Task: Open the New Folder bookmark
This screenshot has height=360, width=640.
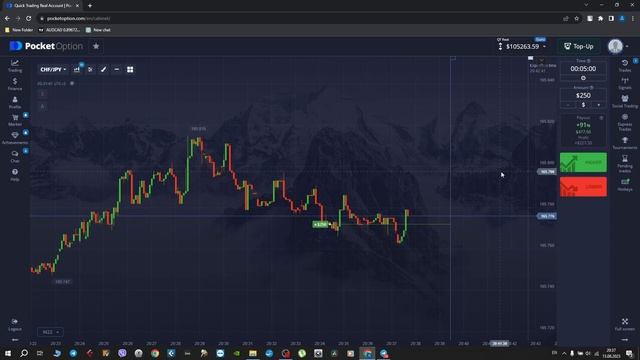Action: [19, 30]
